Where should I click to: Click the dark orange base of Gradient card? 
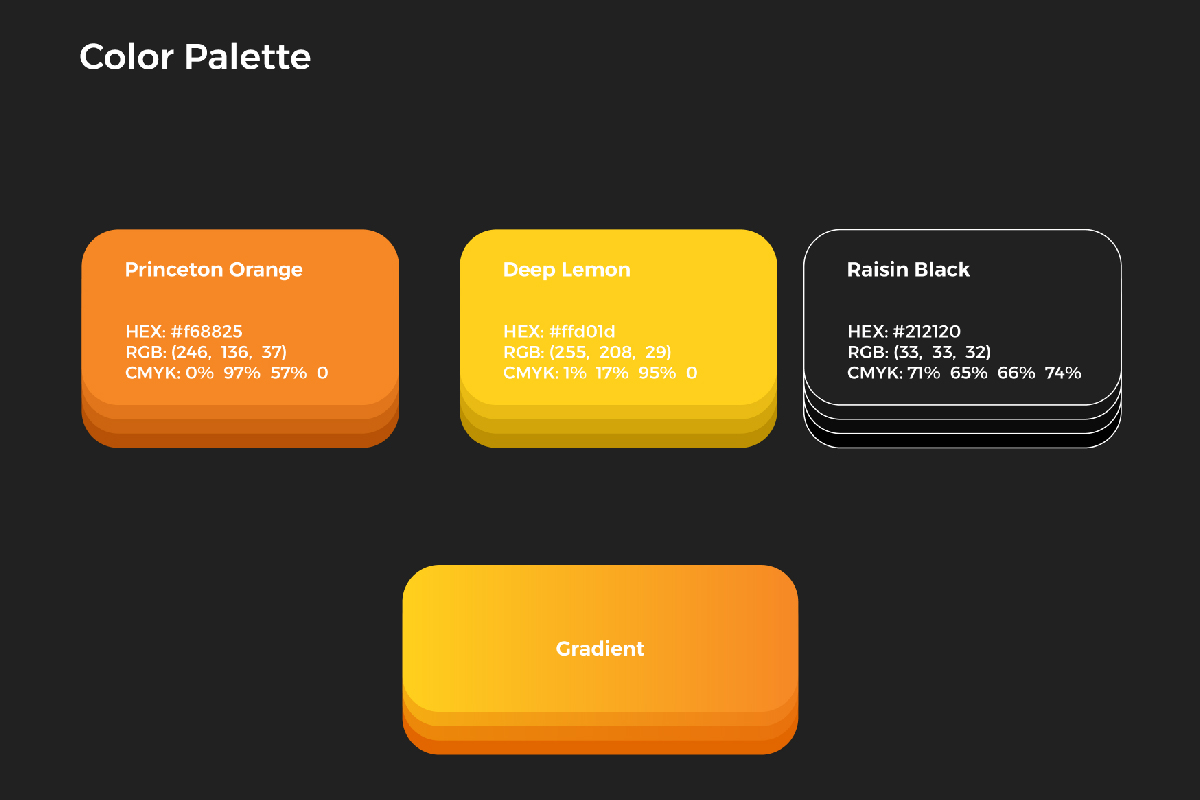coord(600,747)
